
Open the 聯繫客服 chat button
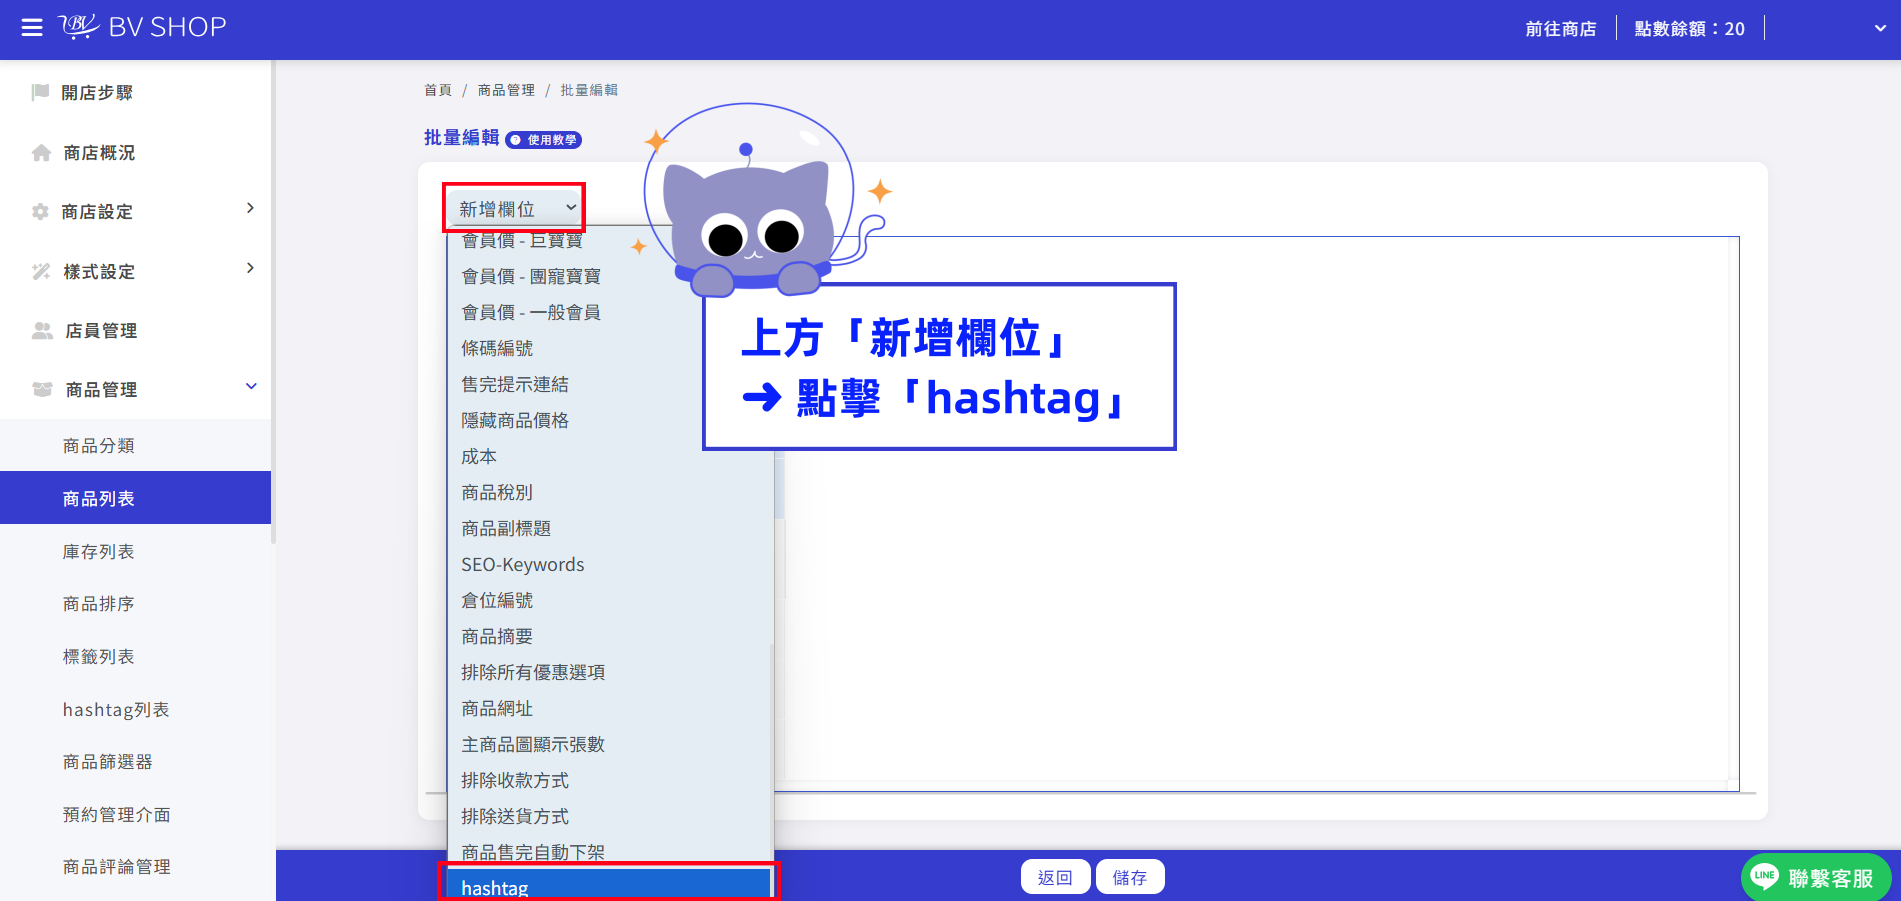tap(1815, 877)
